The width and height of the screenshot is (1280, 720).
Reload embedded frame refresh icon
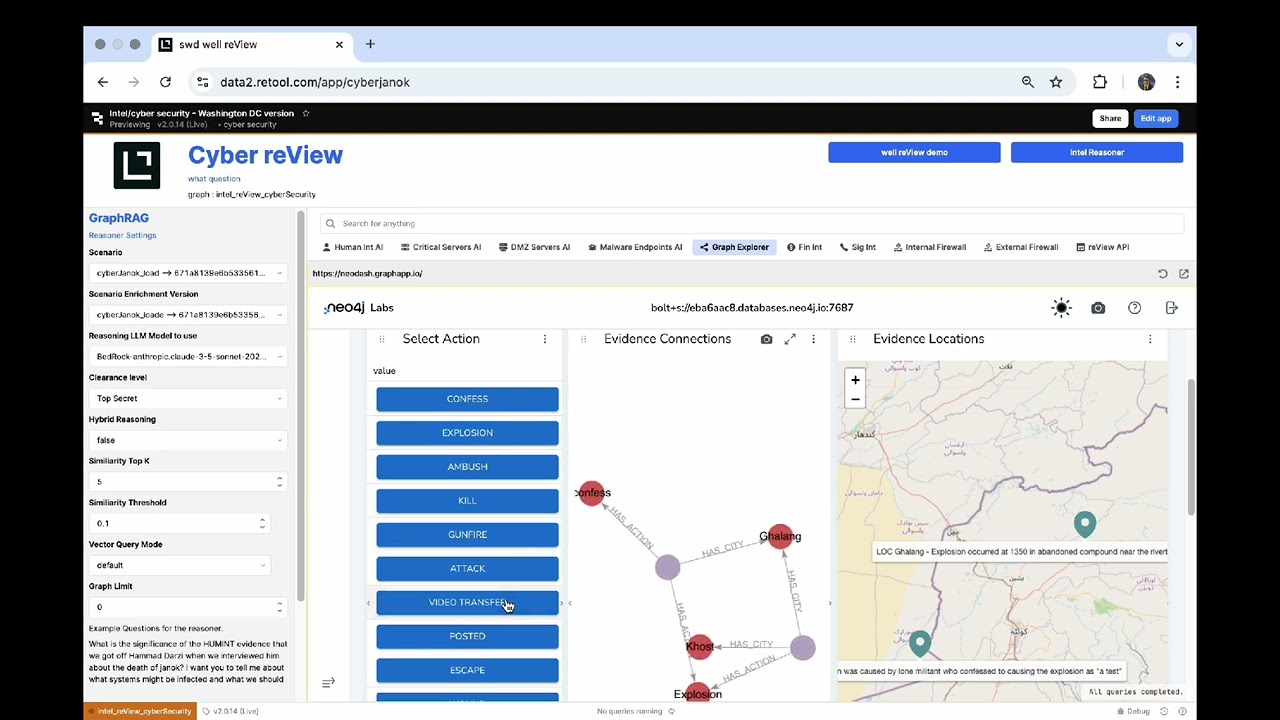coord(1163,273)
